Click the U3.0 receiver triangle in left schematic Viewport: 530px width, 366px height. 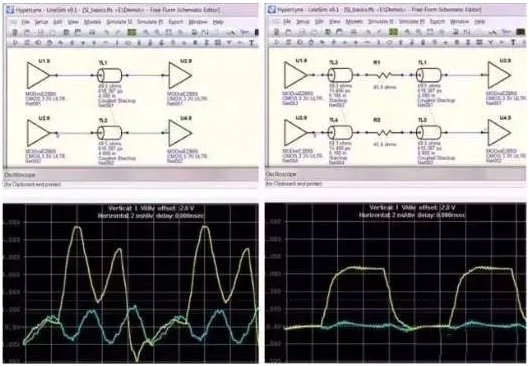pos(180,75)
